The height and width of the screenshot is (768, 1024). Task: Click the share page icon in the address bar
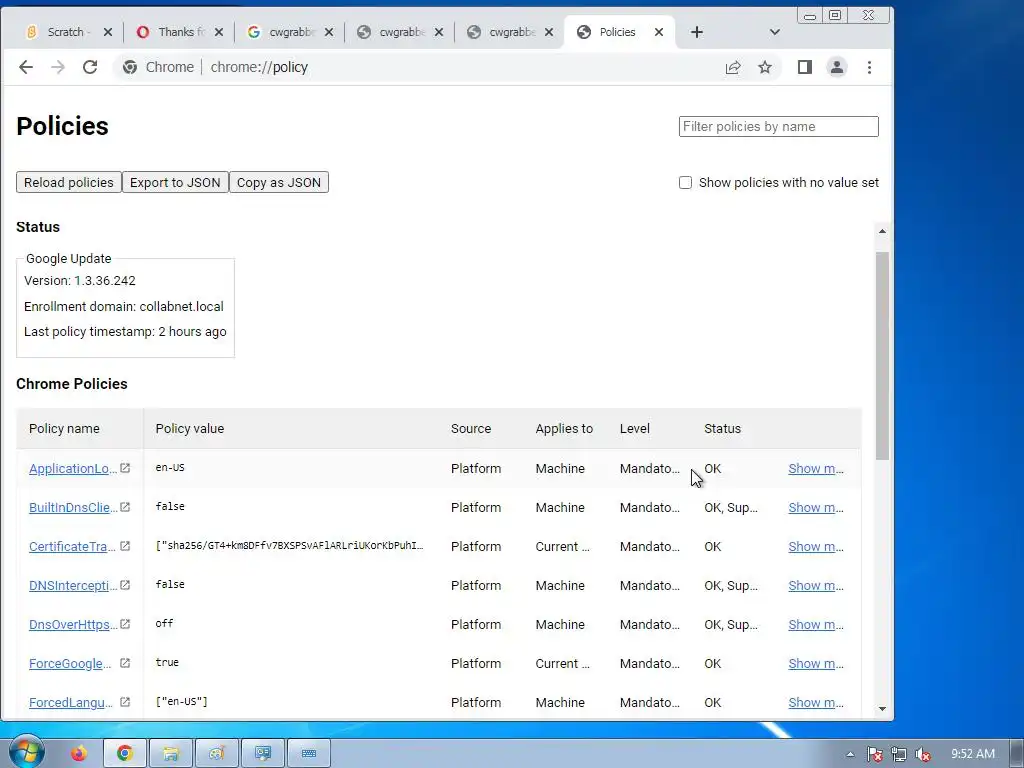pyautogui.click(x=733, y=67)
